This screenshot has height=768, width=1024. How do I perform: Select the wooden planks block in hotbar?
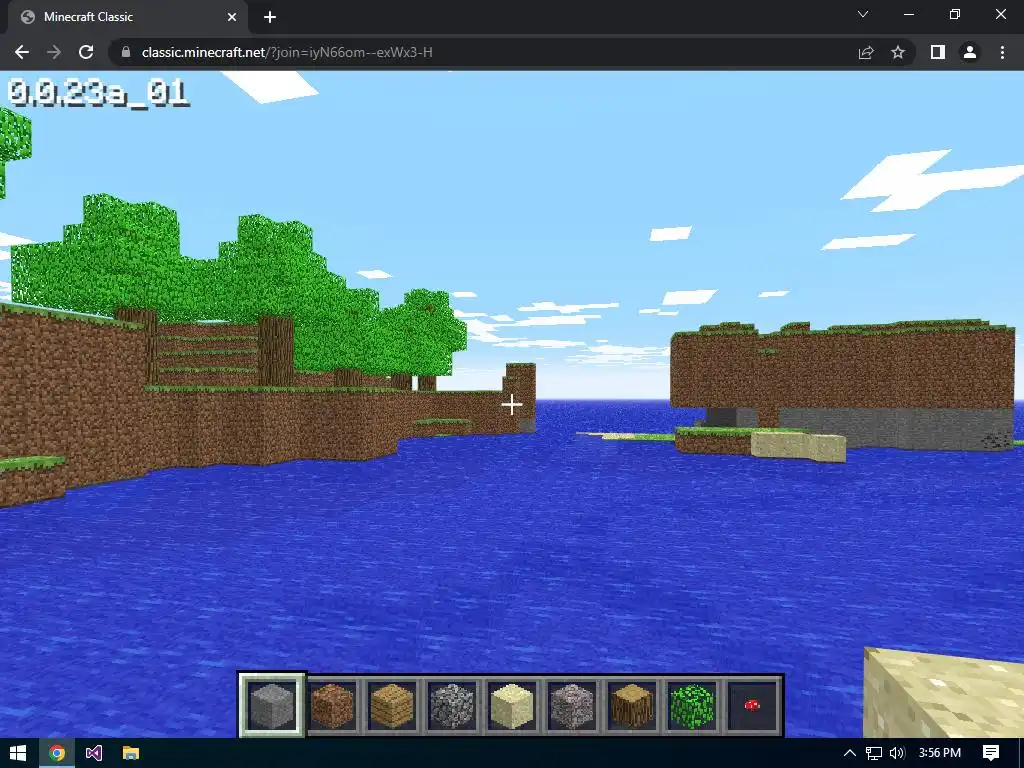click(x=392, y=705)
